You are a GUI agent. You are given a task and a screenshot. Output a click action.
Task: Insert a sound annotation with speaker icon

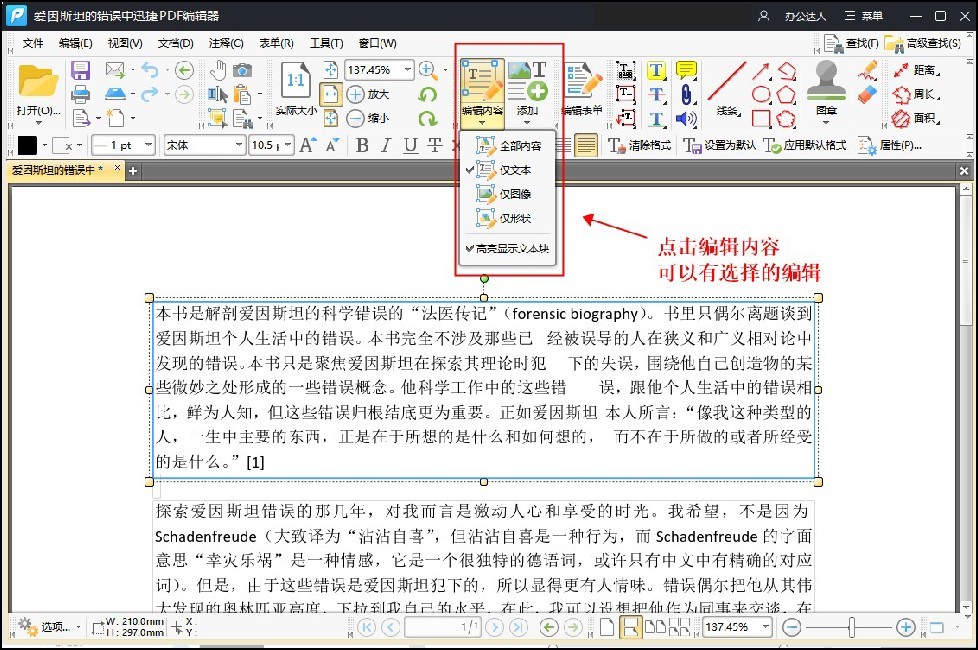pos(685,118)
